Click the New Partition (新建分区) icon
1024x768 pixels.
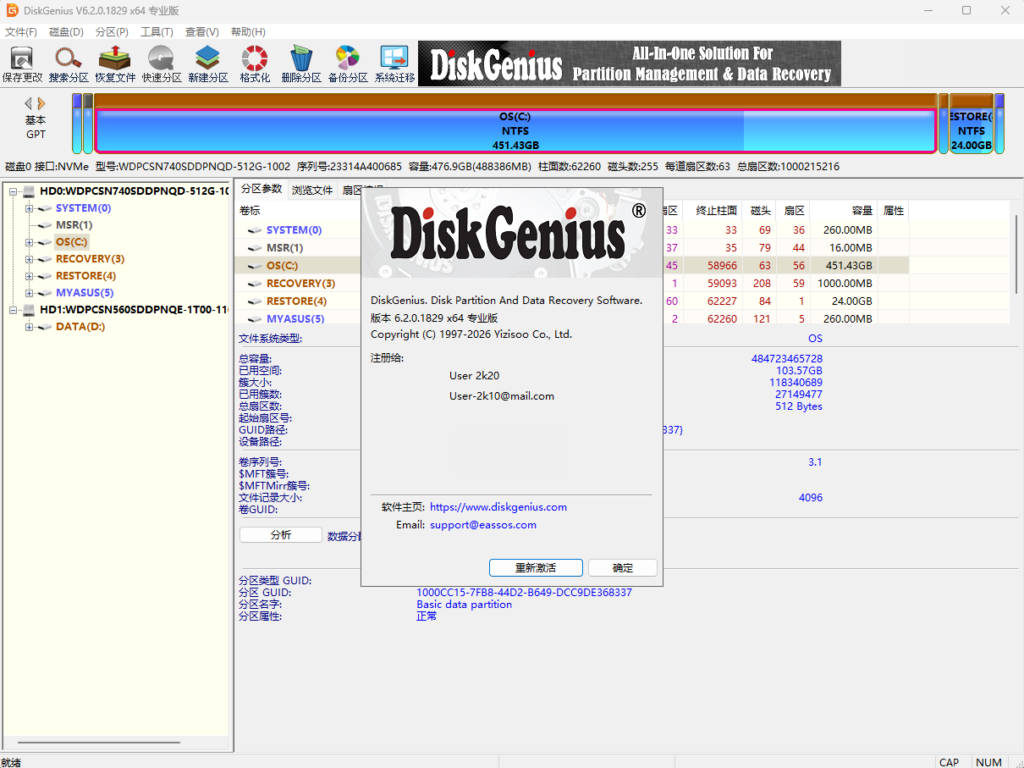tap(208, 64)
